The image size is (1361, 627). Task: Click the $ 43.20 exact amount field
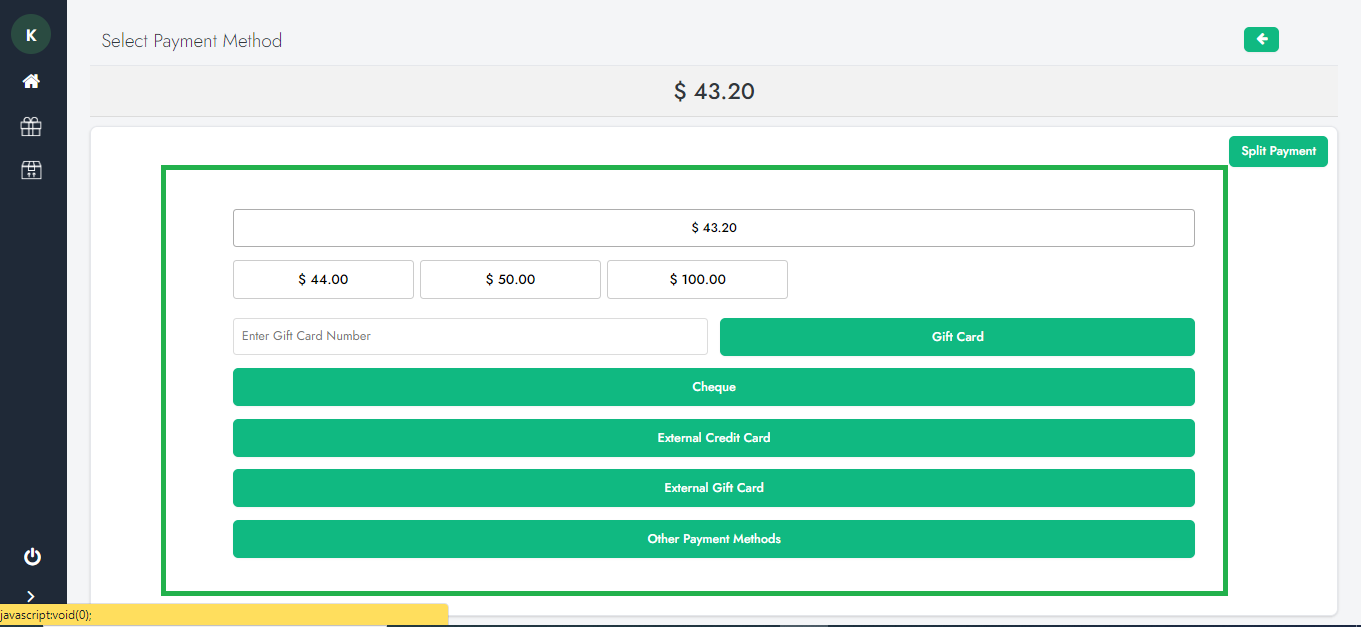tap(713, 228)
